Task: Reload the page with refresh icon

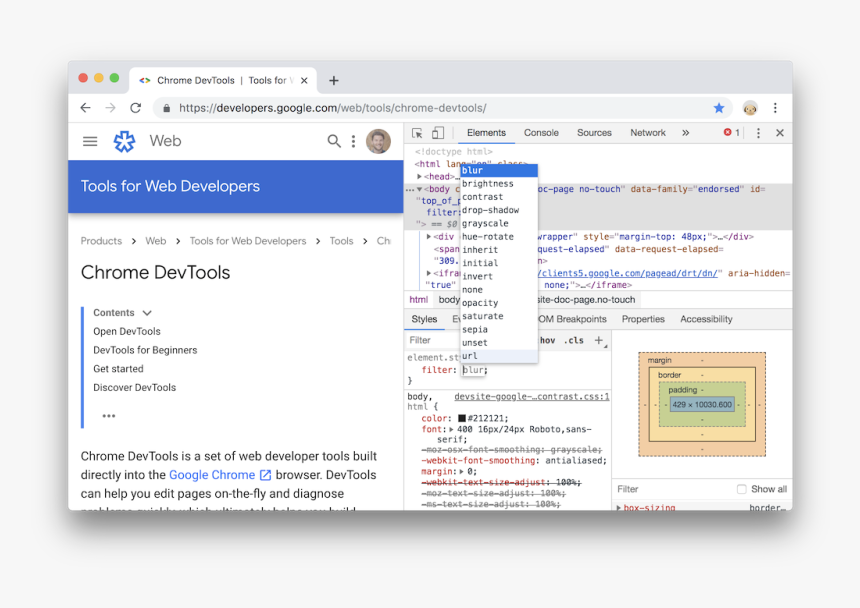Action: (135, 108)
